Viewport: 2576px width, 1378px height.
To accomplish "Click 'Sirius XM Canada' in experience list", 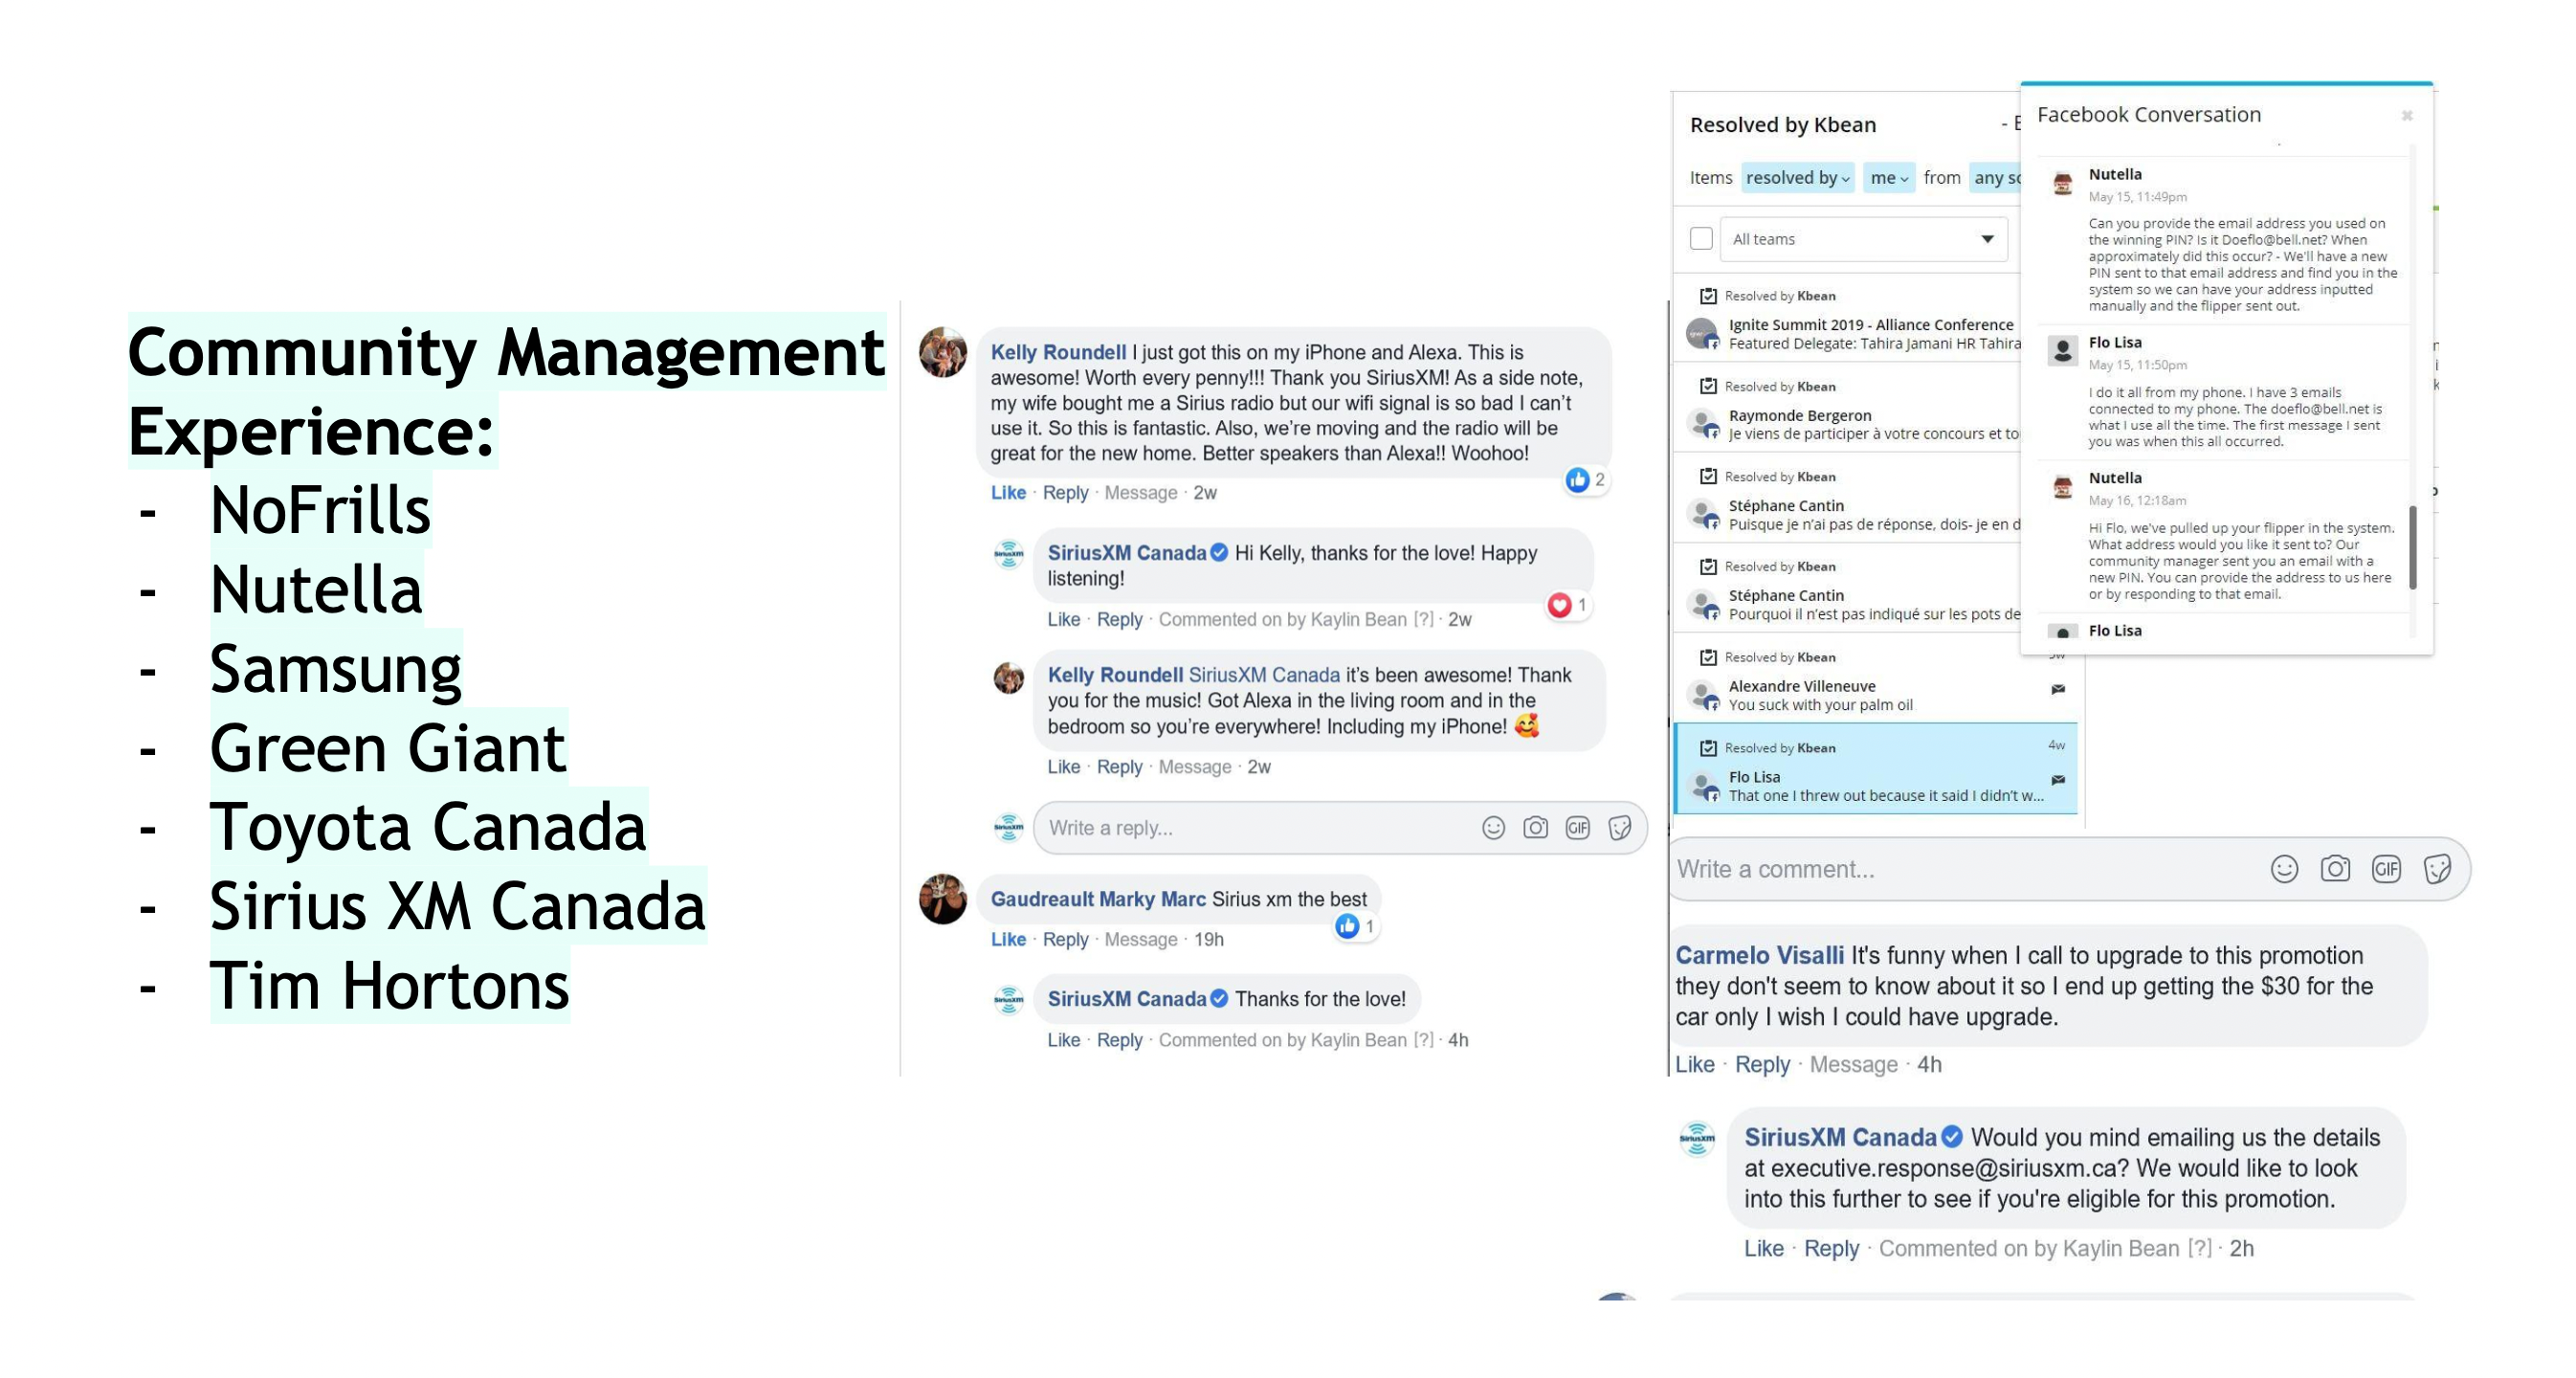I will point(457,906).
